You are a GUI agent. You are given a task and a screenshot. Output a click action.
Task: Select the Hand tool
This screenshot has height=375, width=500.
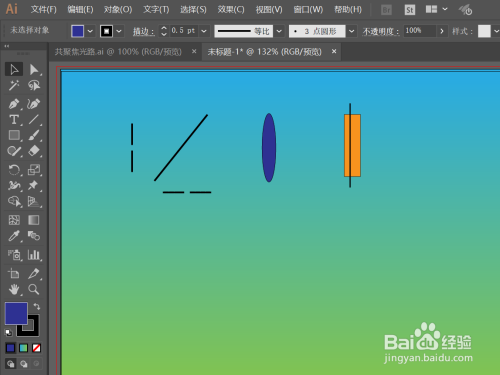click(14, 289)
